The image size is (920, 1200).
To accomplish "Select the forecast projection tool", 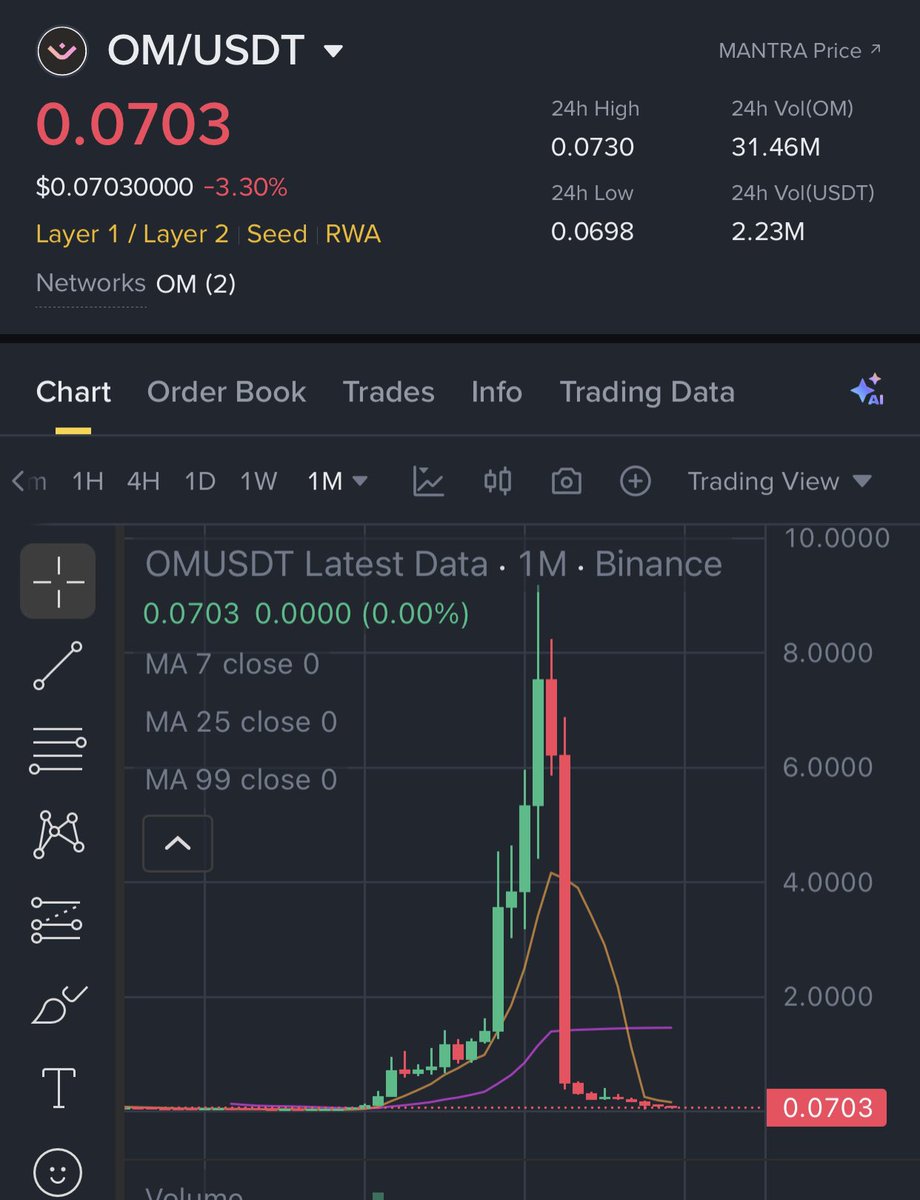I will click(x=57, y=918).
